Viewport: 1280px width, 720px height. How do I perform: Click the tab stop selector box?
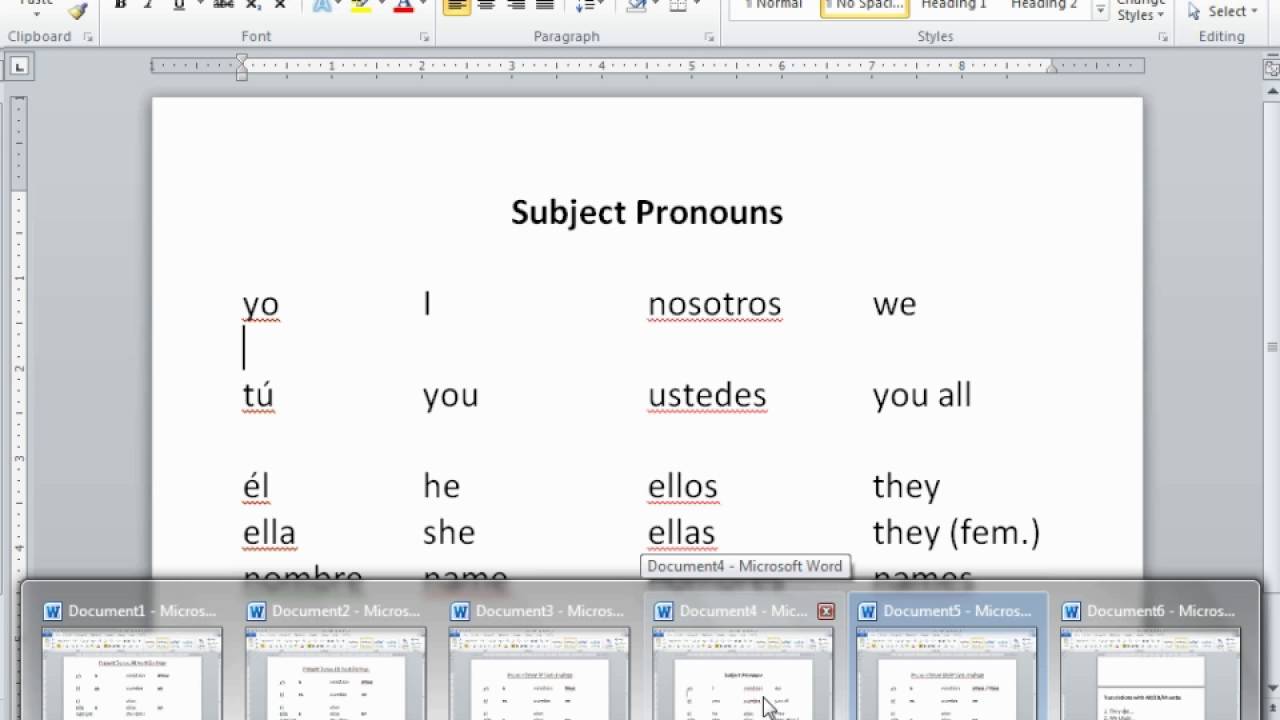(x=20, y=67)
